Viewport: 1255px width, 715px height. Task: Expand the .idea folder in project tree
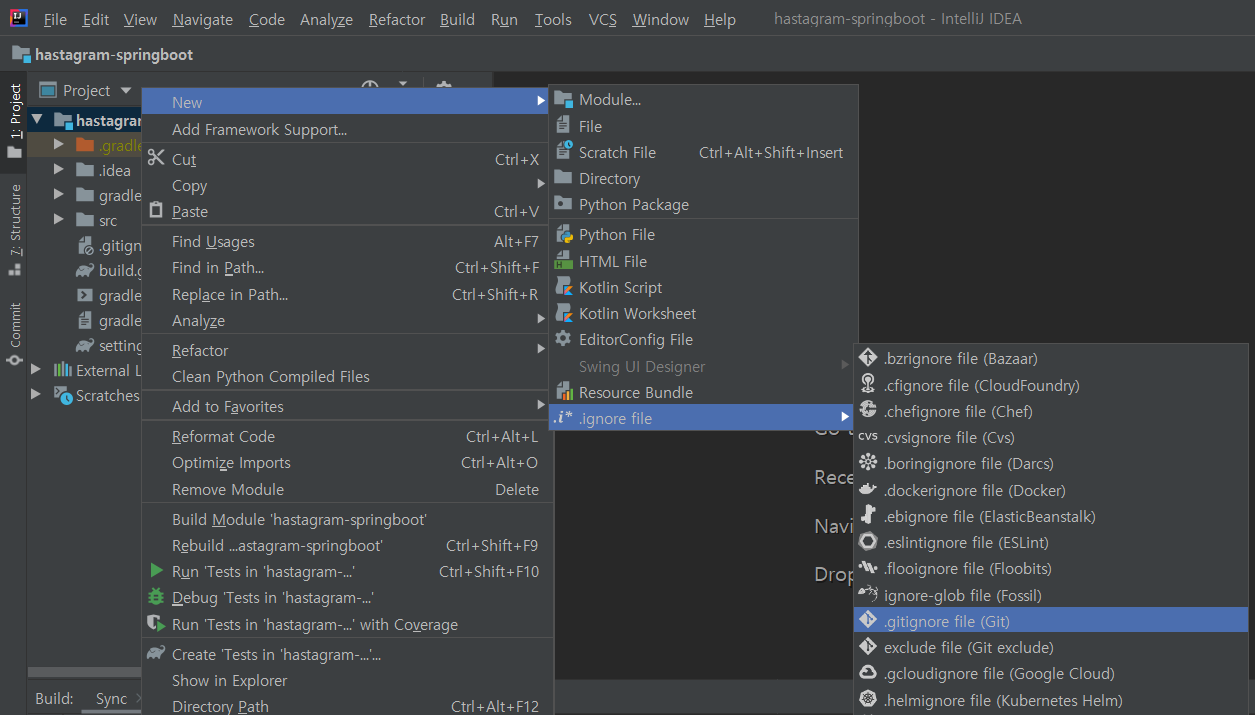[x=59, y=170]
